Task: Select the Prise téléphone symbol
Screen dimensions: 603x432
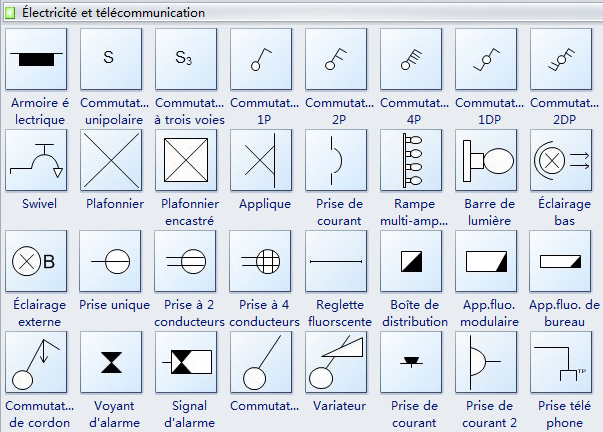Action: pyautogui.click(x=560, y=362)
